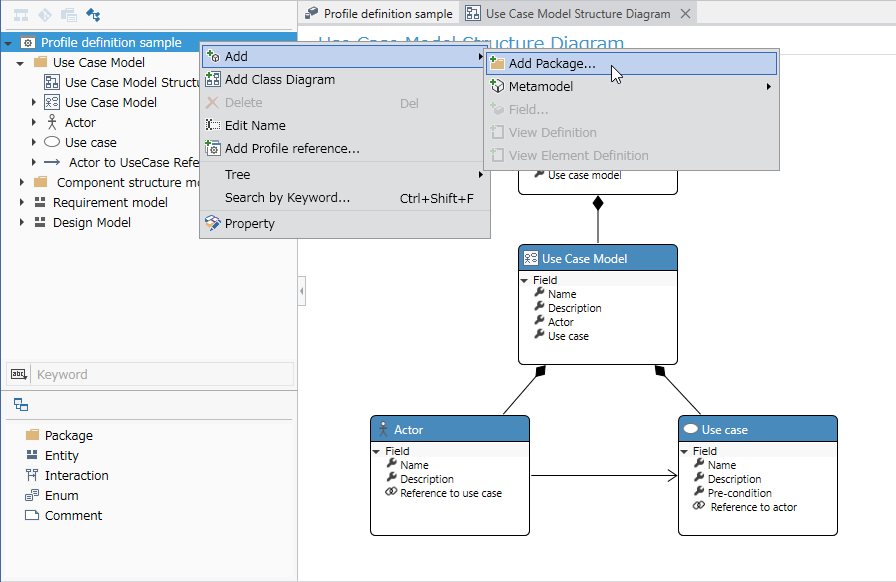
Task: Expand the Actor tree node
Action: coord(34,122)
